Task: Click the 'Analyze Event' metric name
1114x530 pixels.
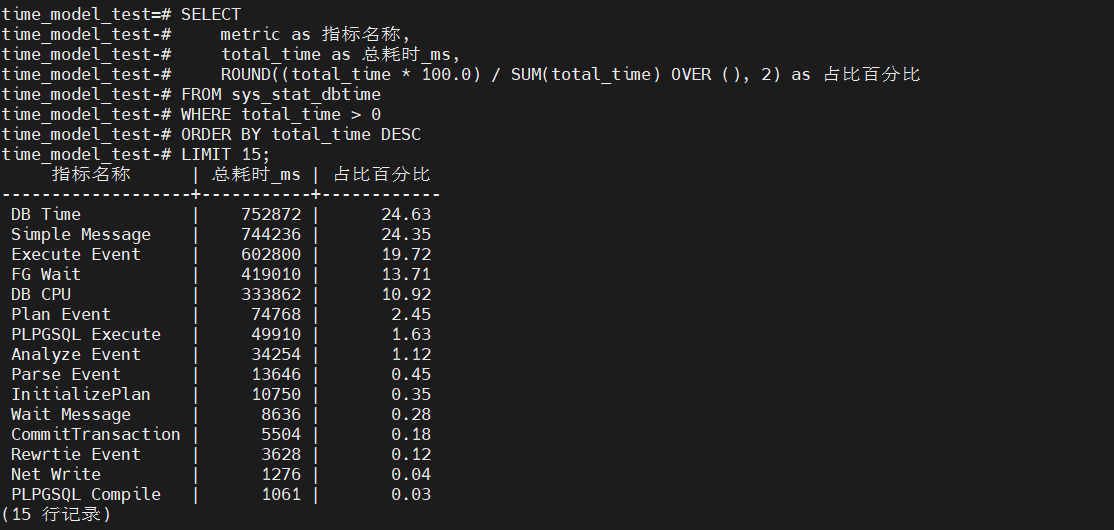Action: pos(76,354)
